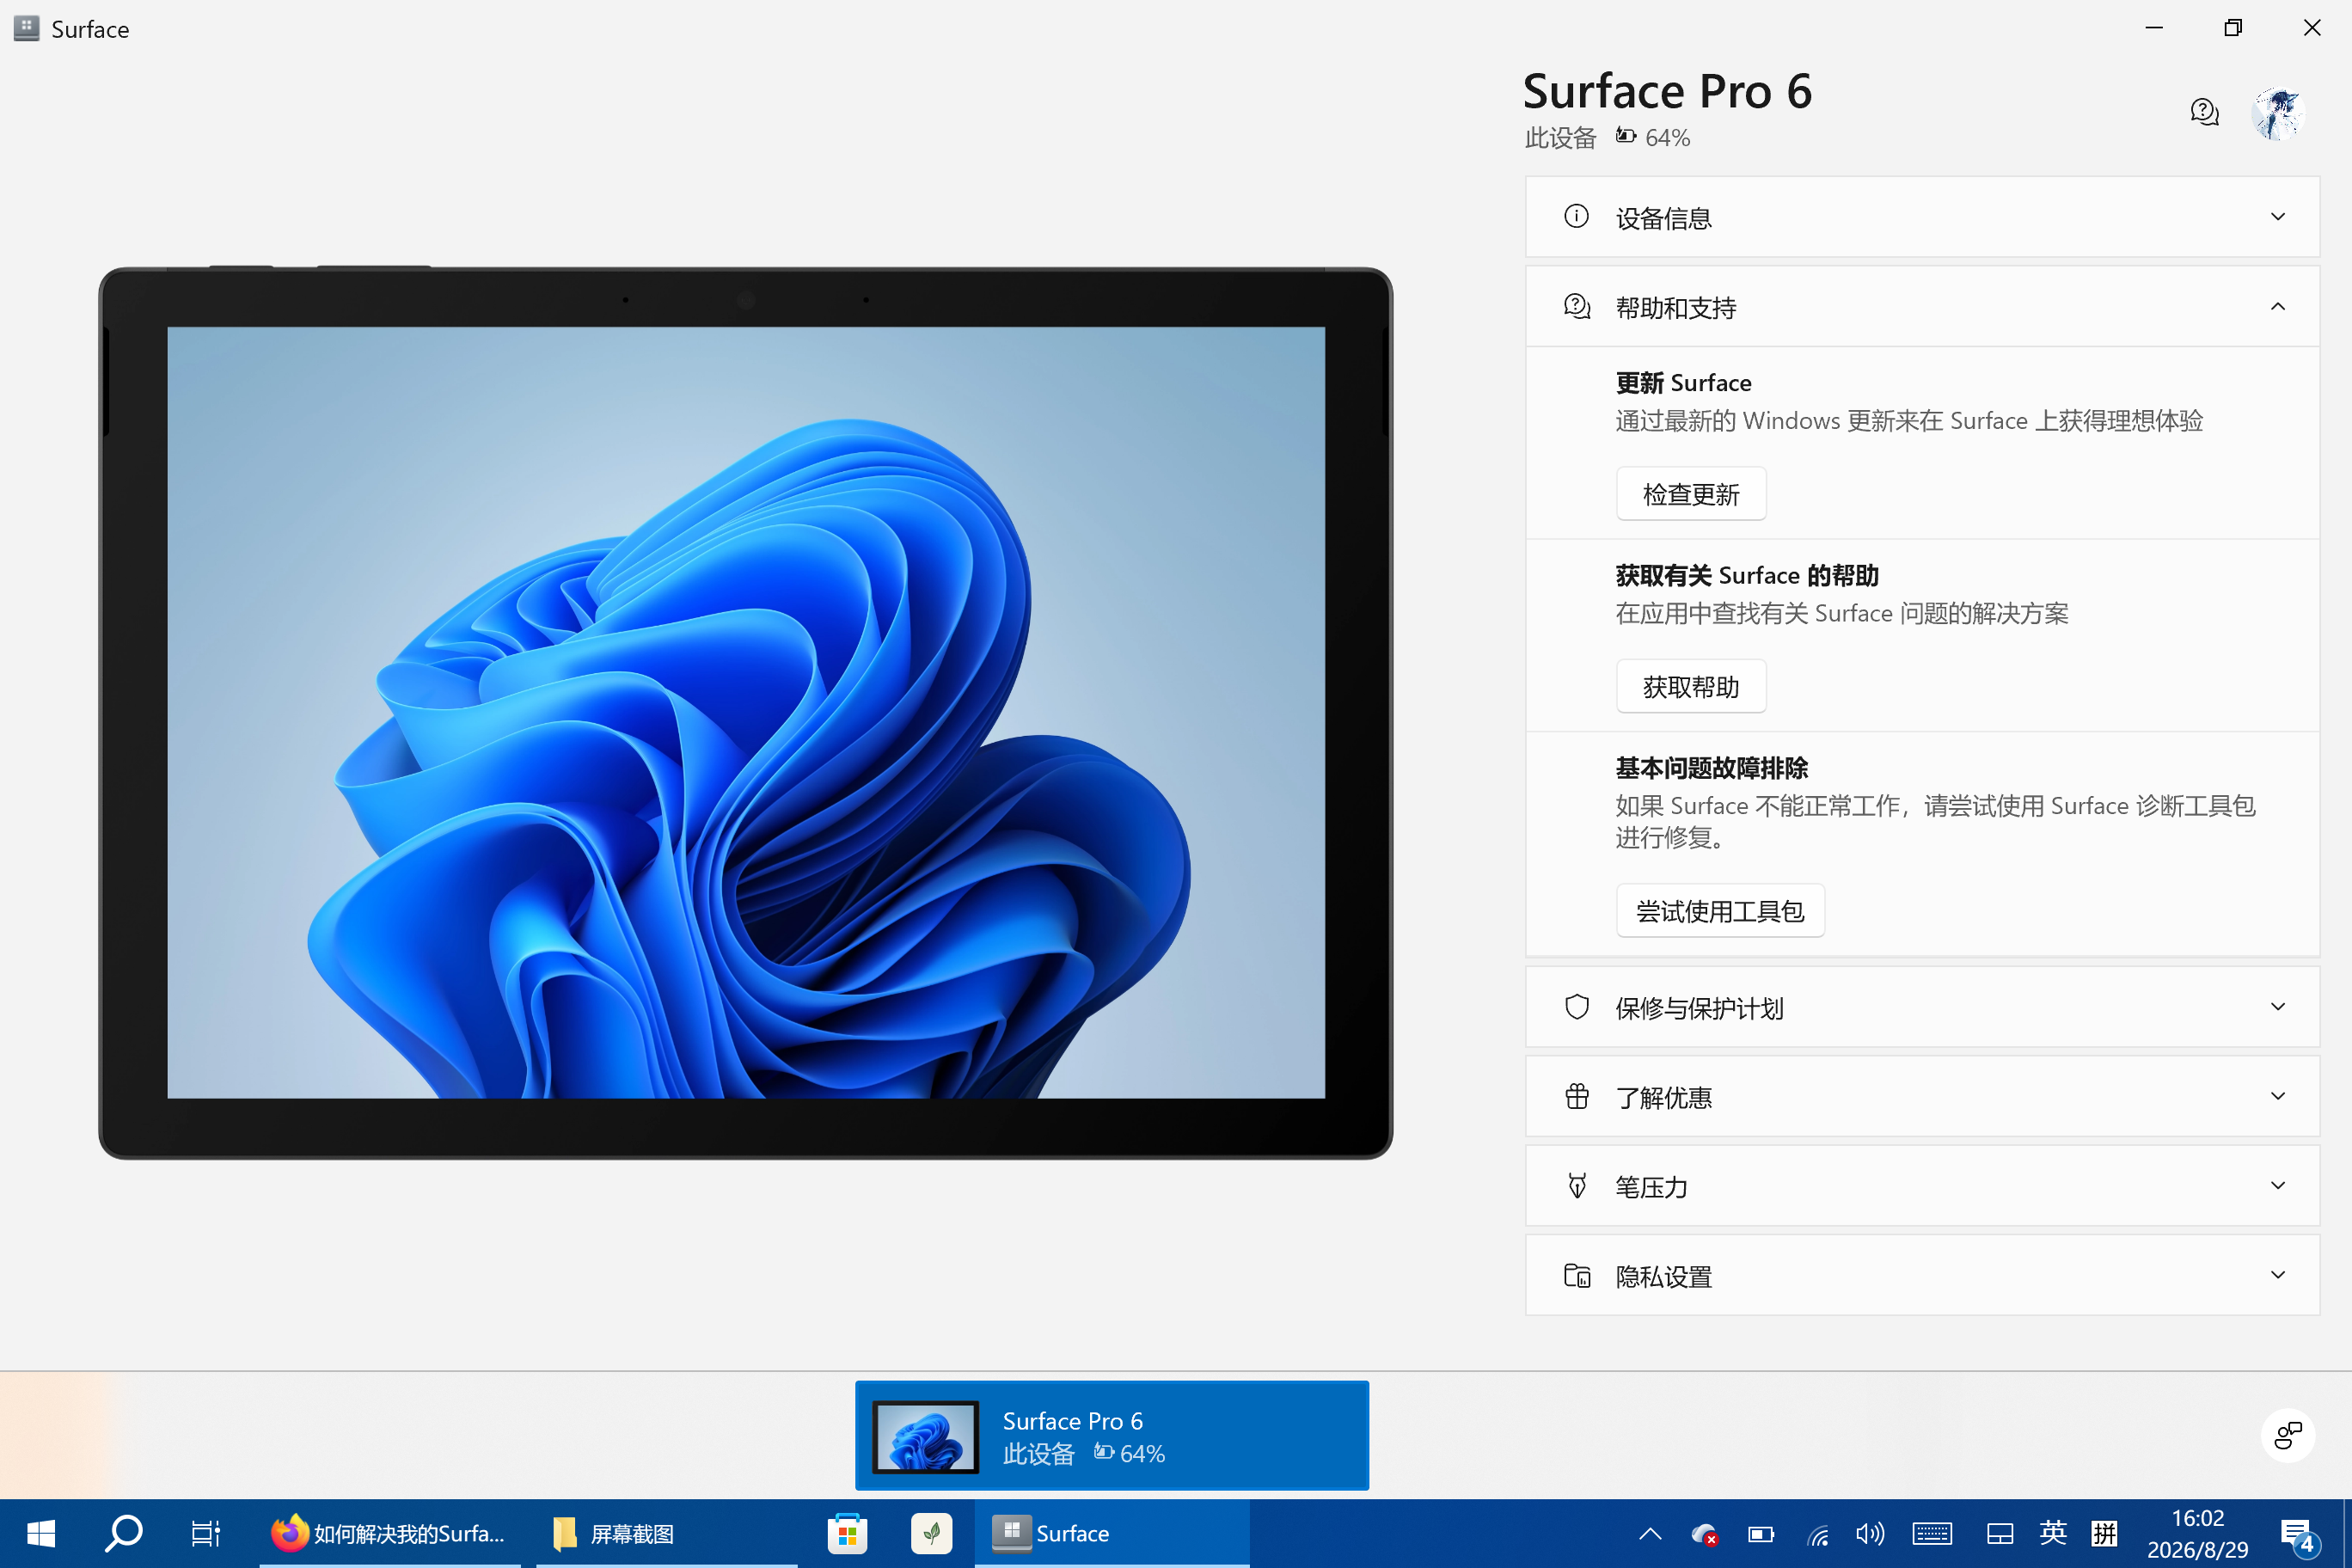
Task: Click the 尝试使用工具包 button
Action: (x=1720, y=910)
